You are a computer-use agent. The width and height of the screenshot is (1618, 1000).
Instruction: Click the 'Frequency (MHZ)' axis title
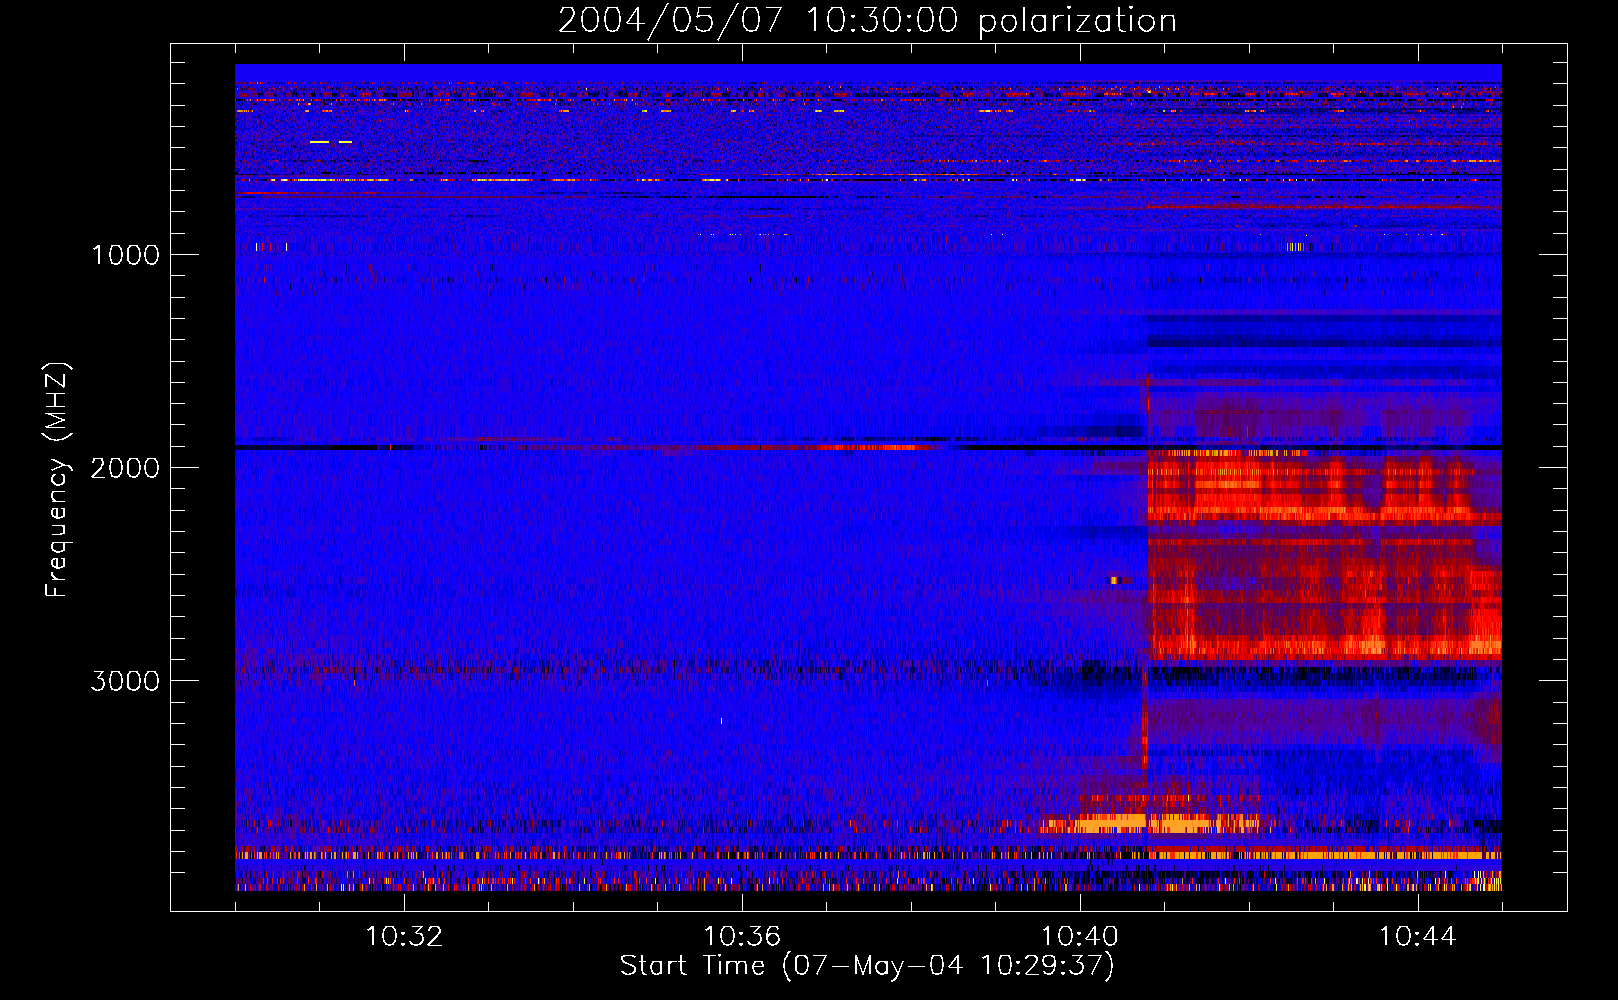[57, 480]
